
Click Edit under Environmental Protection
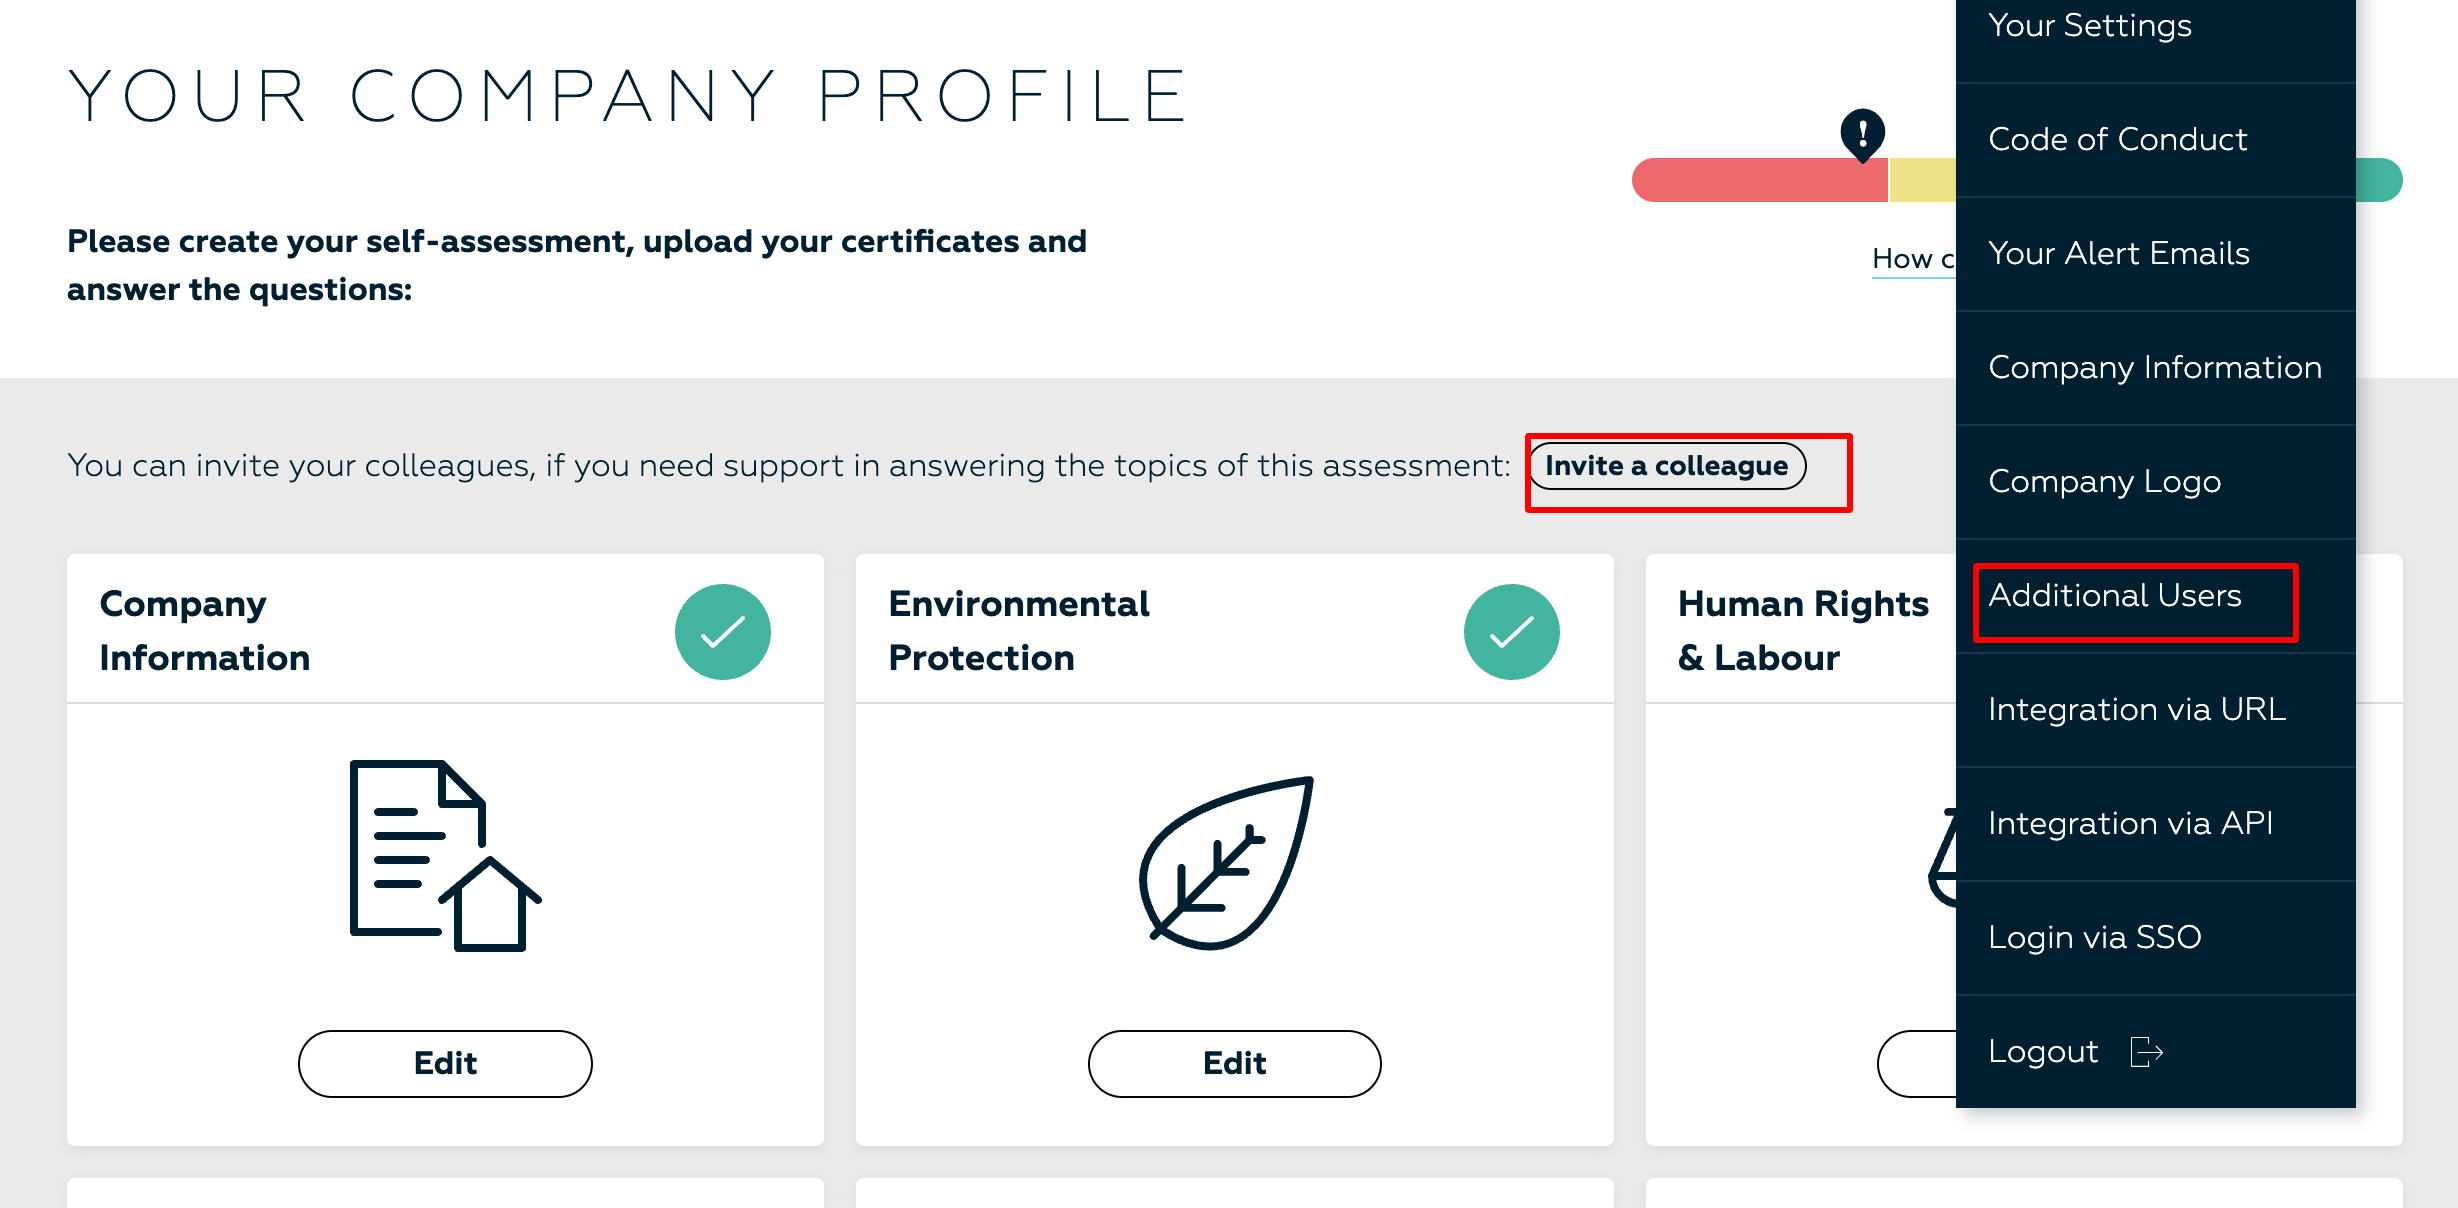[1234, 1063]
